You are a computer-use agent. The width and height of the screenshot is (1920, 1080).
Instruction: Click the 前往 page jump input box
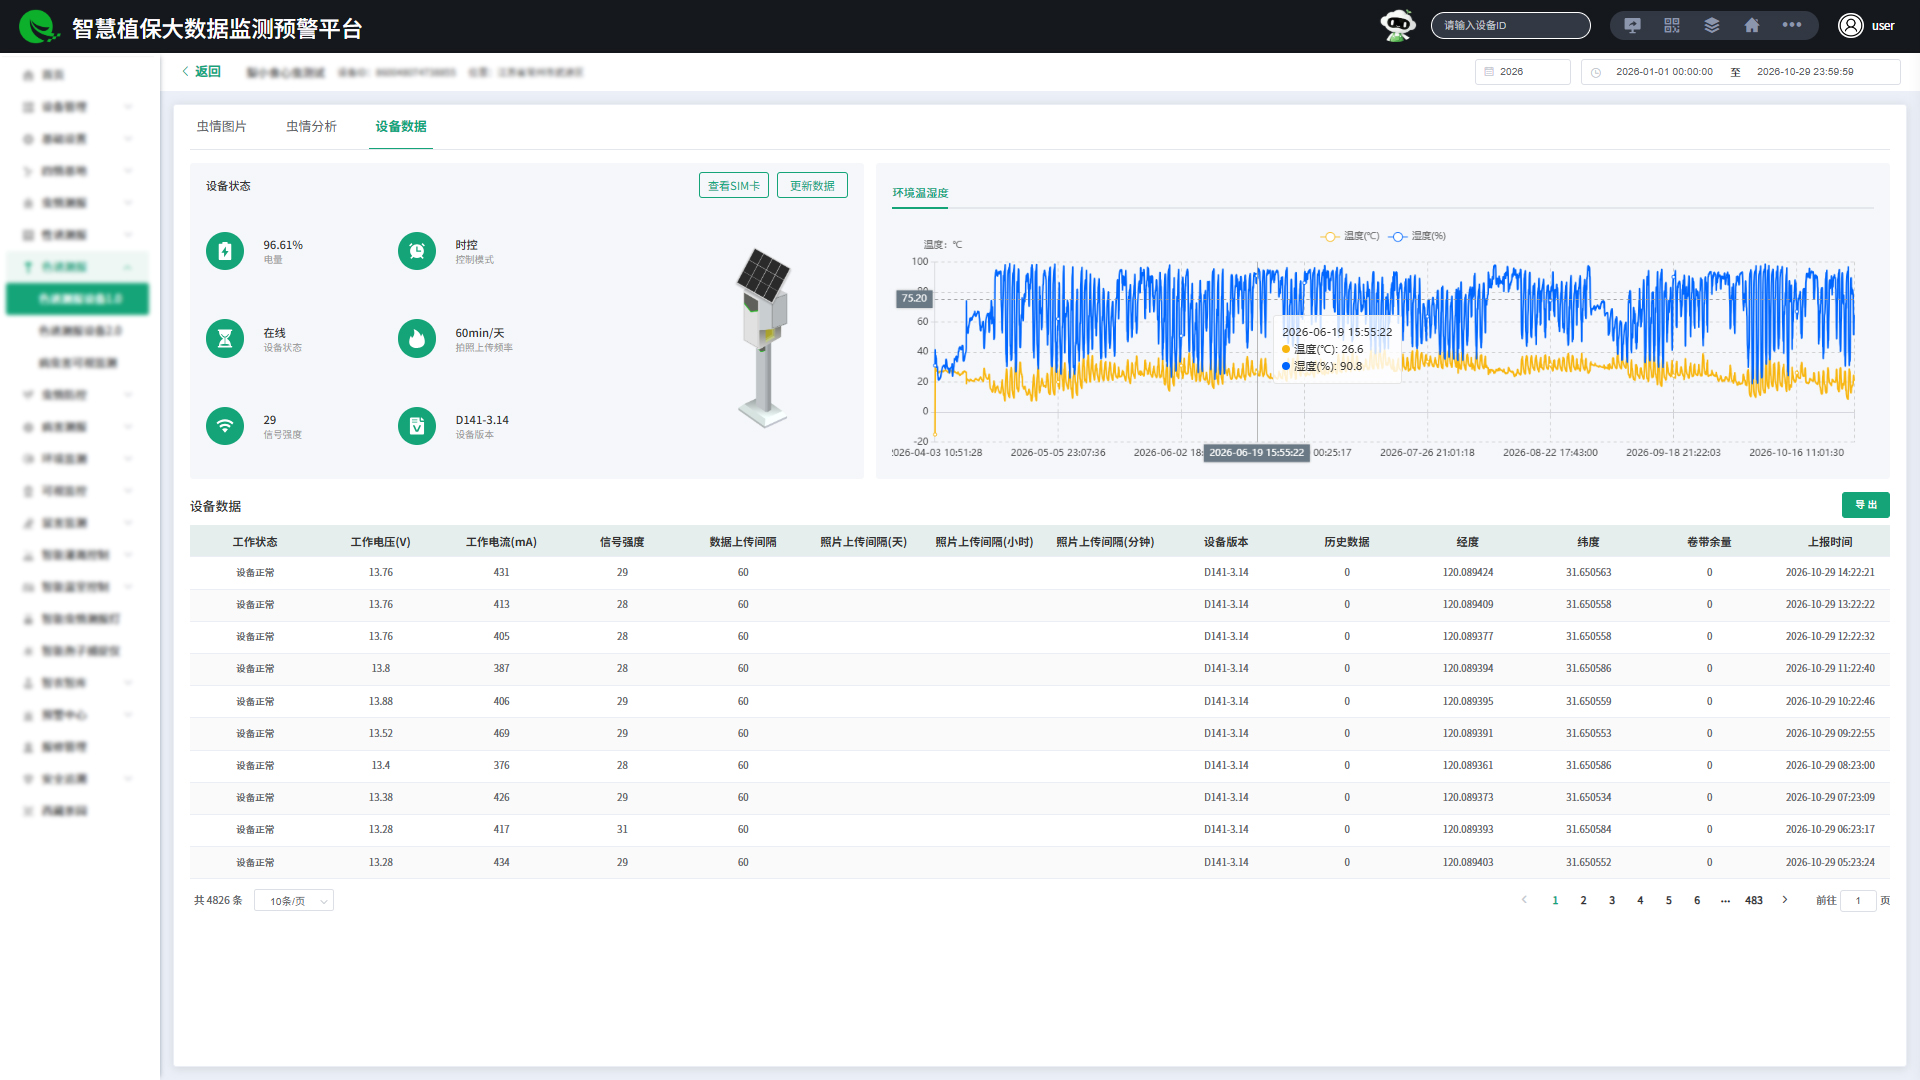(1858, 901)
